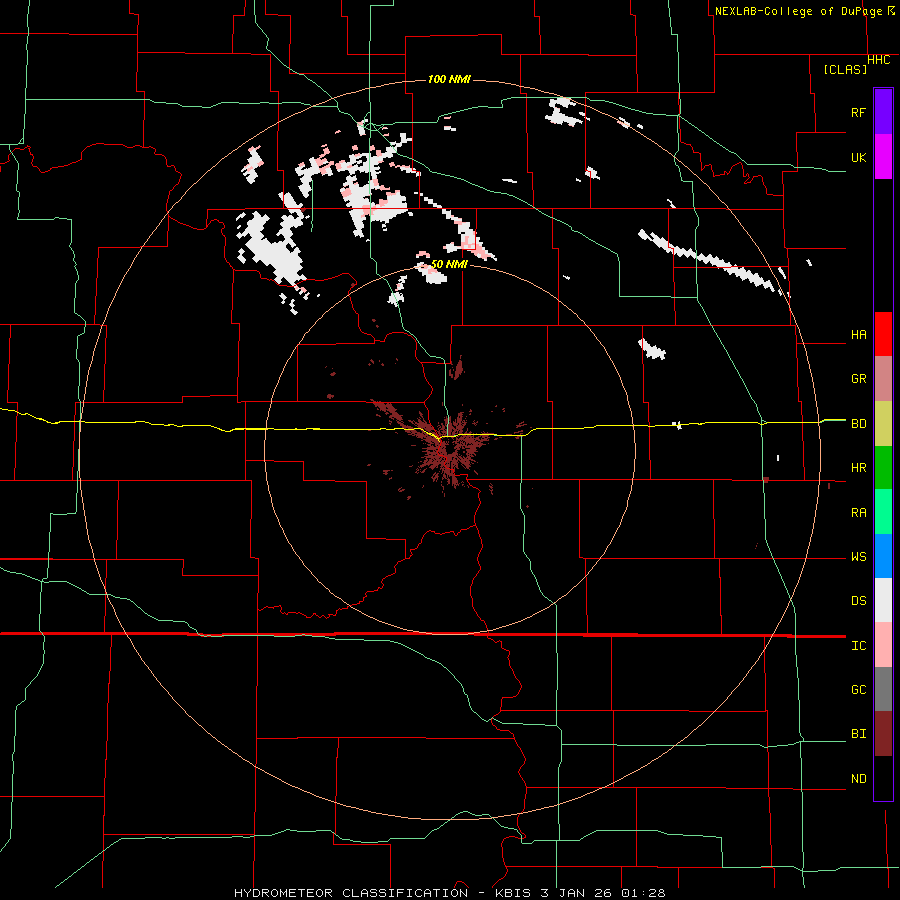Viewport: 900px width, 900px height.
Task: Click the 50 NMI range ring label
Action: tap(449, 264)
